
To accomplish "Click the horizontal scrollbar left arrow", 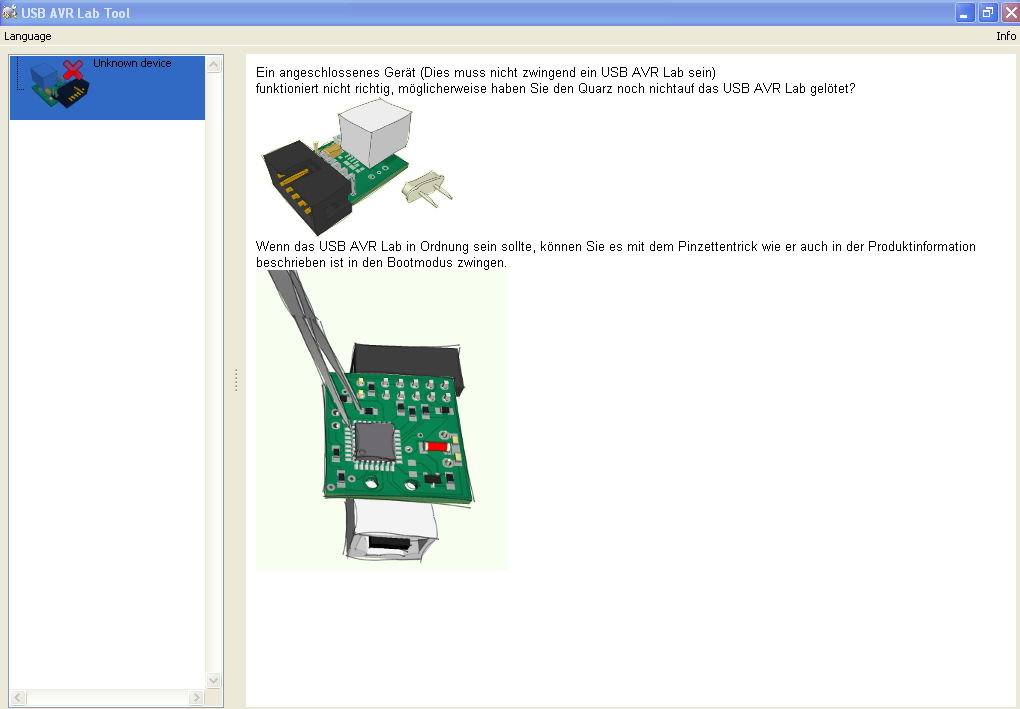I will (x=18, y=697).
